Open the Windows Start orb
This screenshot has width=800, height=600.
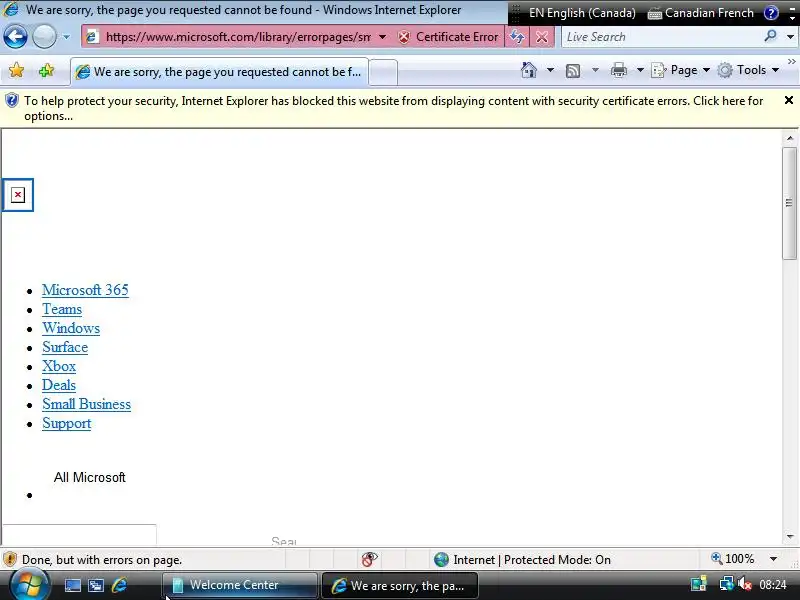(28, 585)
